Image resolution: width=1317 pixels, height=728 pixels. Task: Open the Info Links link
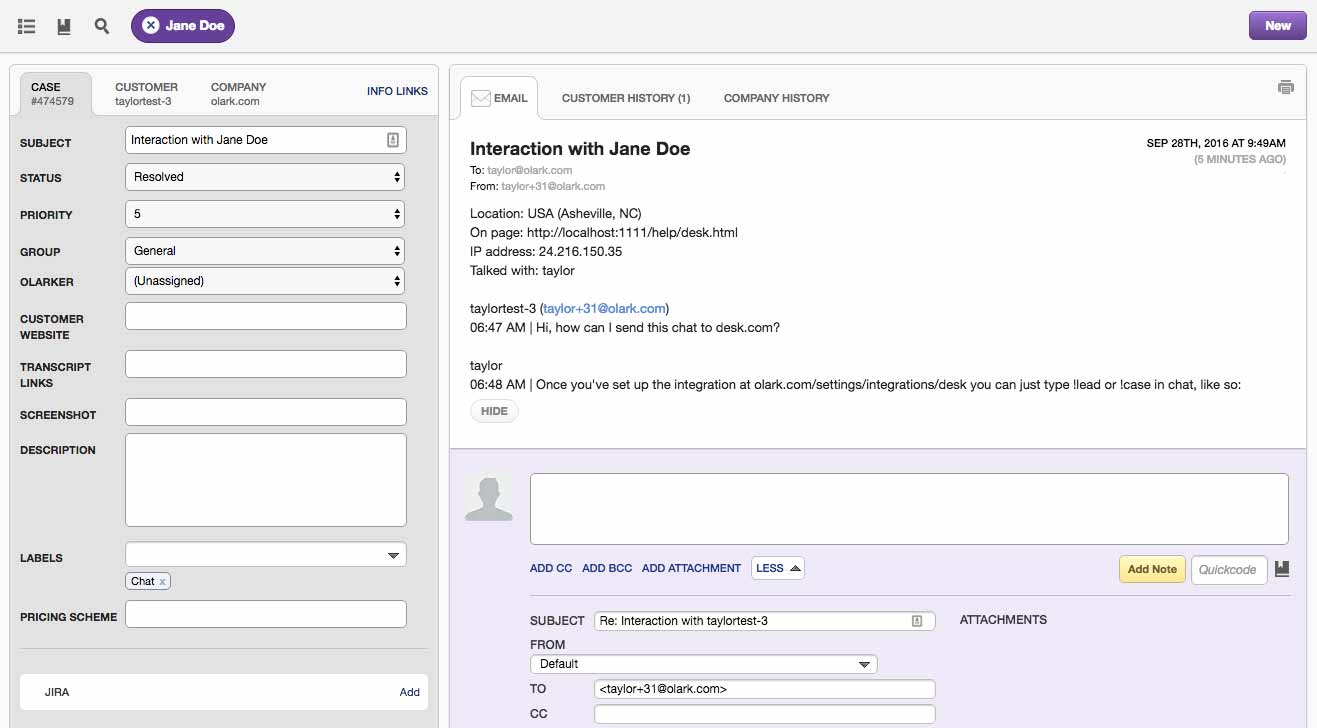coord(397,91)
